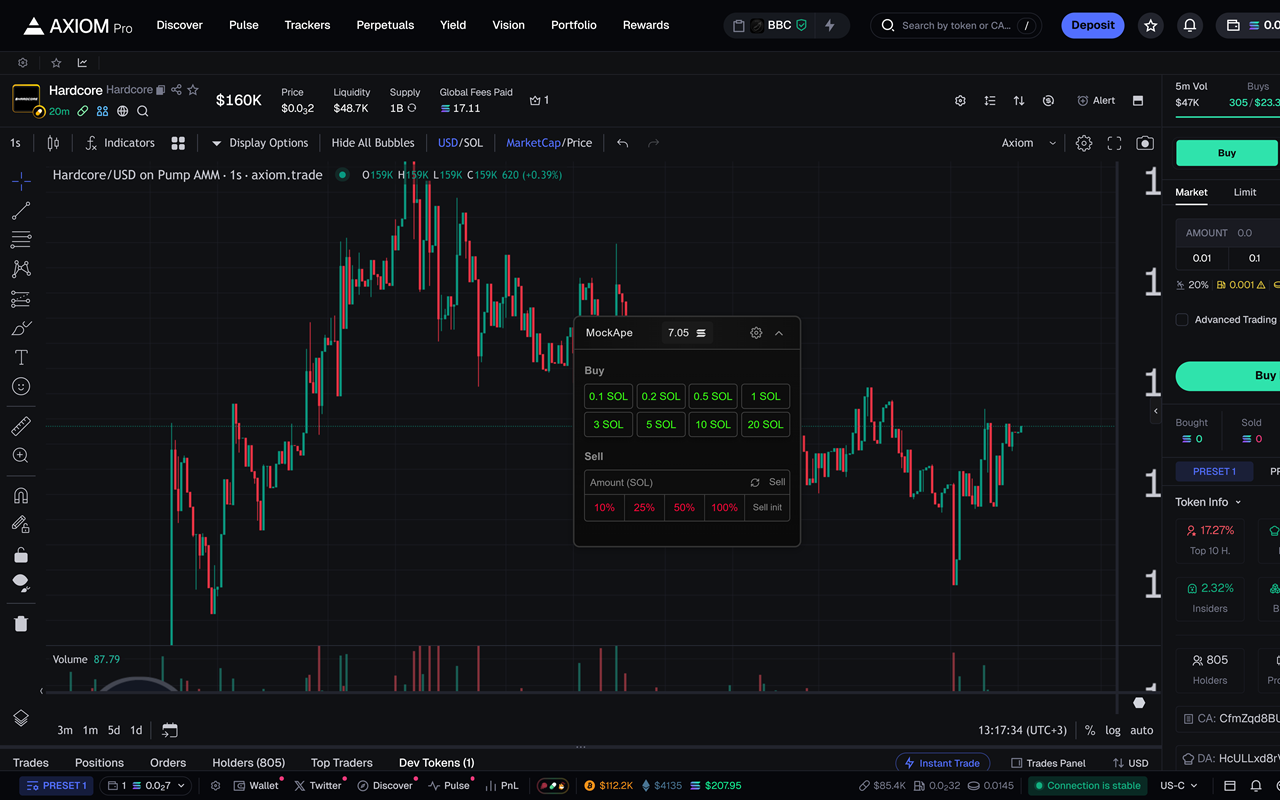1280x800 pixels.
Task: Collapse the MockApe panel
Action: (x=779, y=333)
